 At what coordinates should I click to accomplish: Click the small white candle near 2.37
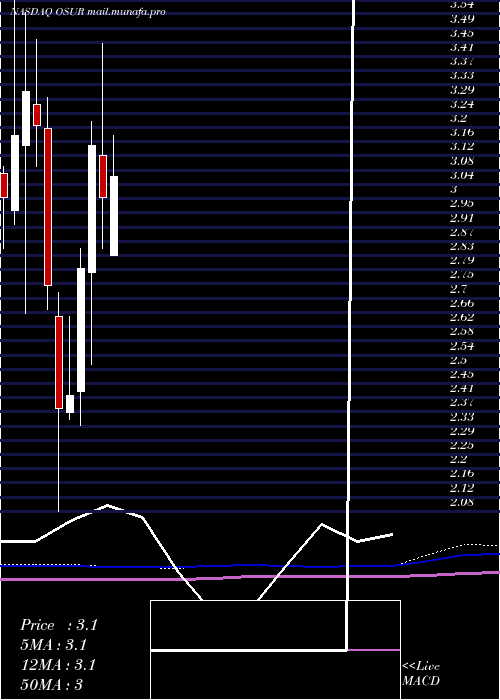click(70, 404)
